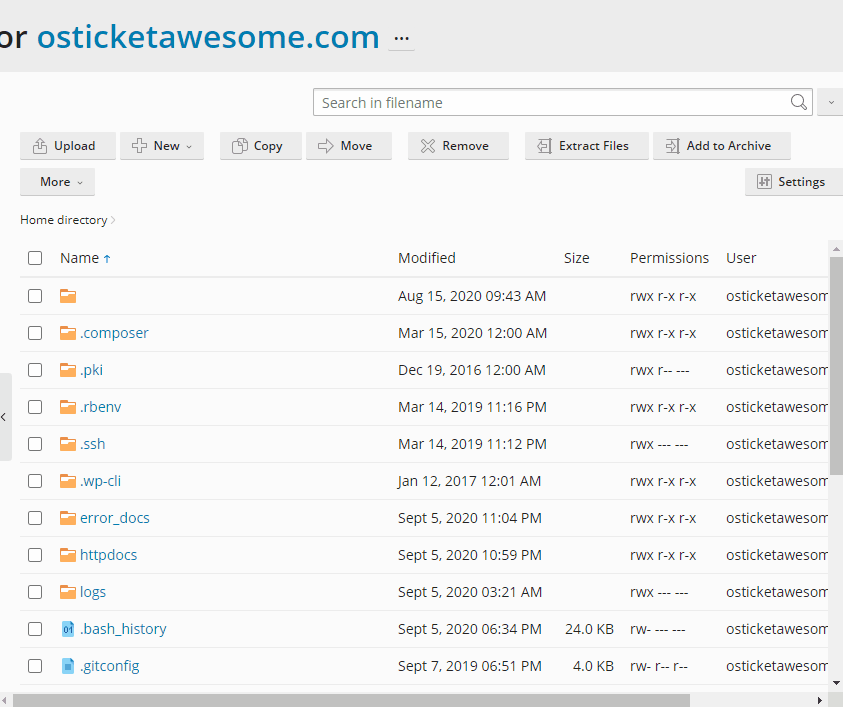Sort by Modified column header

[426, 258]
